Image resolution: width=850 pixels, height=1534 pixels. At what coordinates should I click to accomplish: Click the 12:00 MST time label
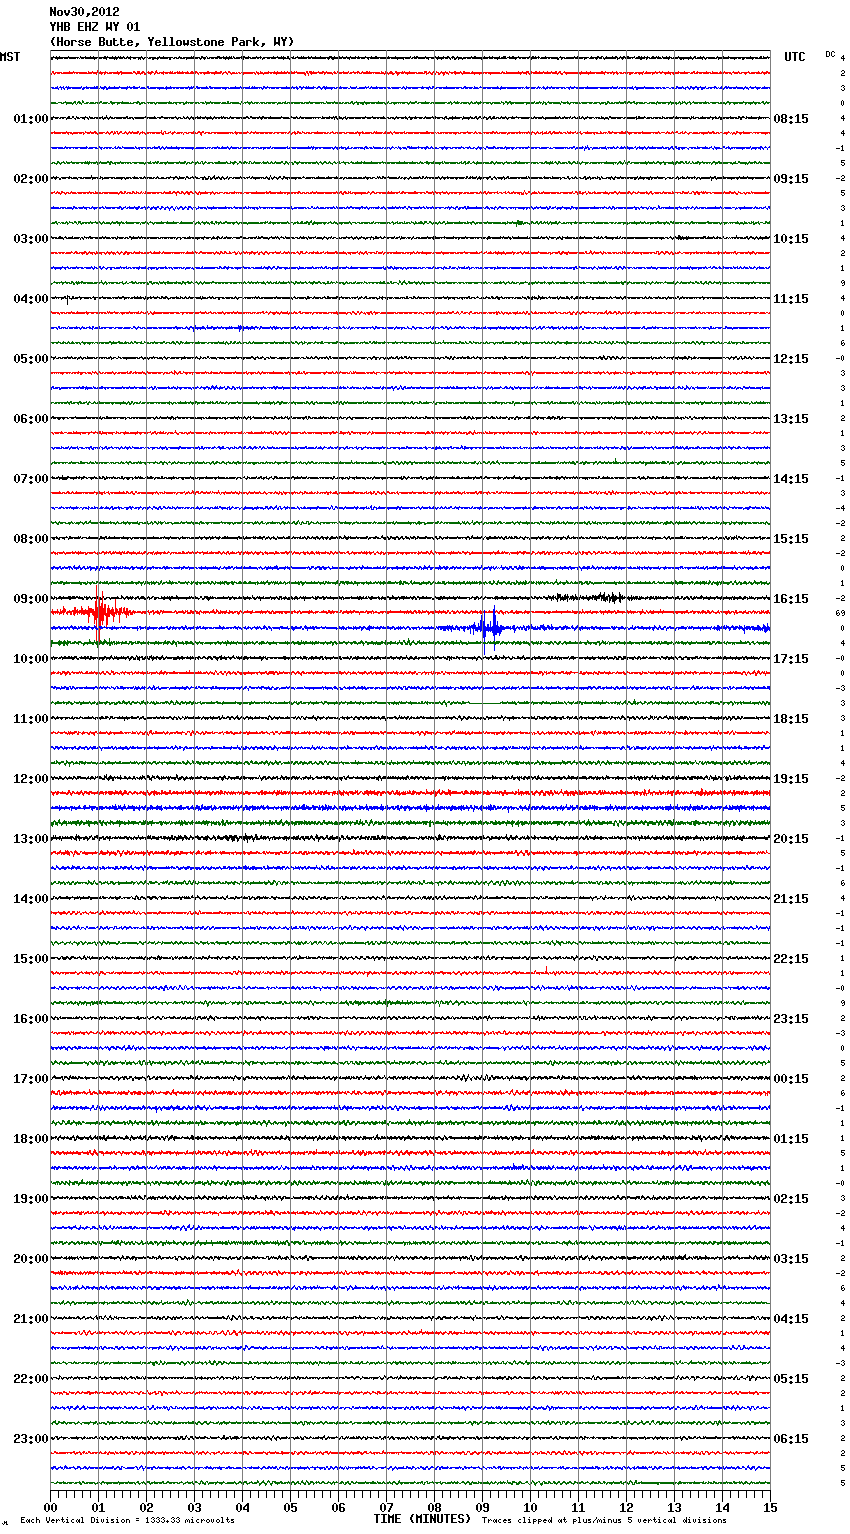30,779
